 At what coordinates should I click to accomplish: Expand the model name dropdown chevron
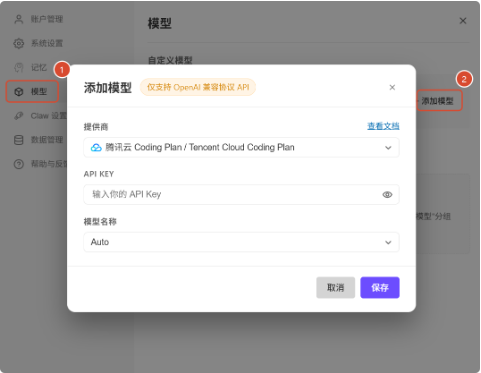coord(388,242)
